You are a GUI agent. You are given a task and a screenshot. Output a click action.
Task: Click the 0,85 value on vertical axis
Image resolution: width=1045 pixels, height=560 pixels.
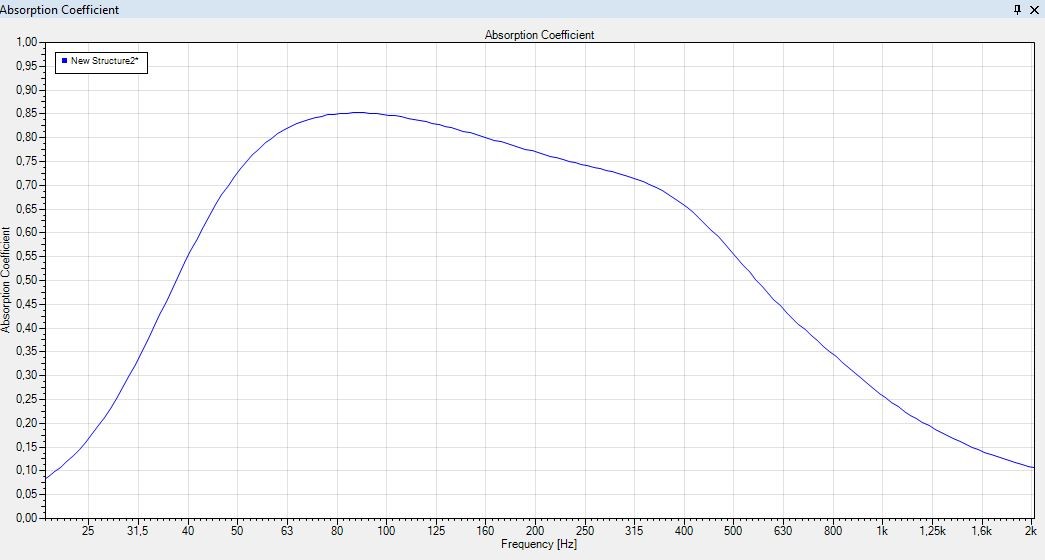coord(26,113)
